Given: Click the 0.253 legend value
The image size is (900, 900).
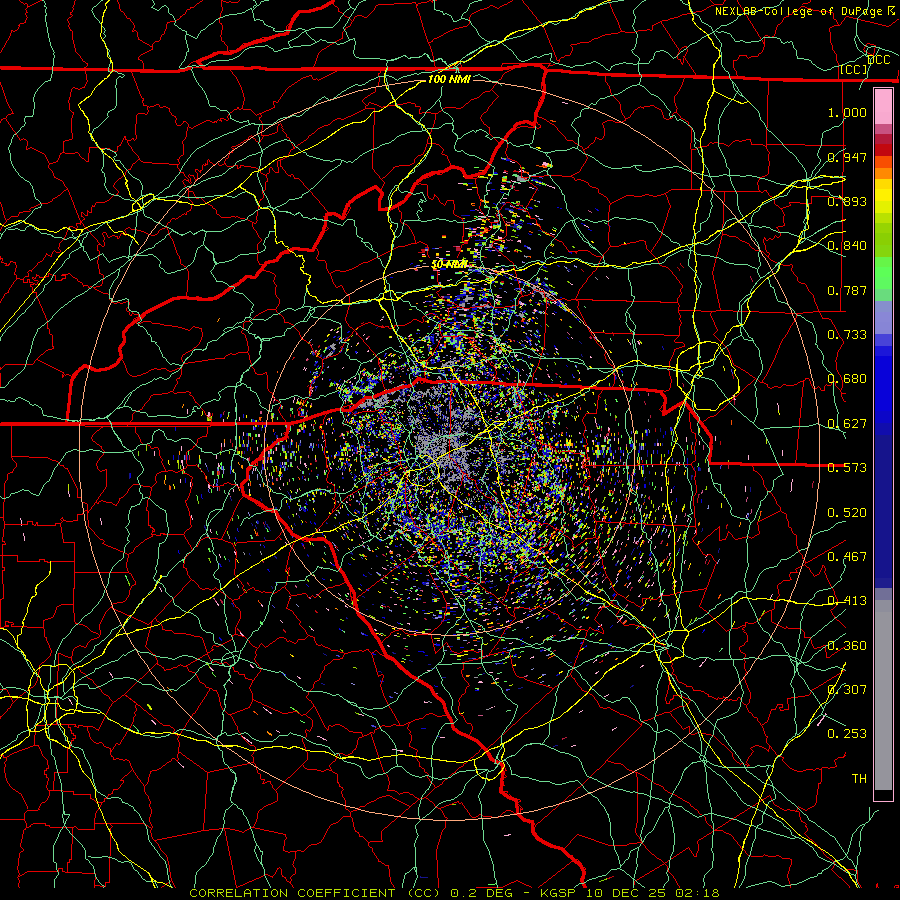Looking at the screenshot, I should pos(847,734).
